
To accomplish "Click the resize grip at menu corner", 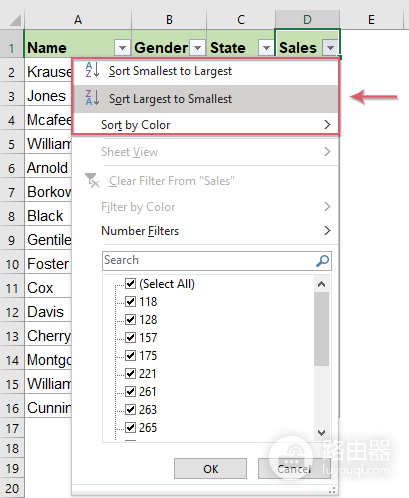I will pos(332,490).
